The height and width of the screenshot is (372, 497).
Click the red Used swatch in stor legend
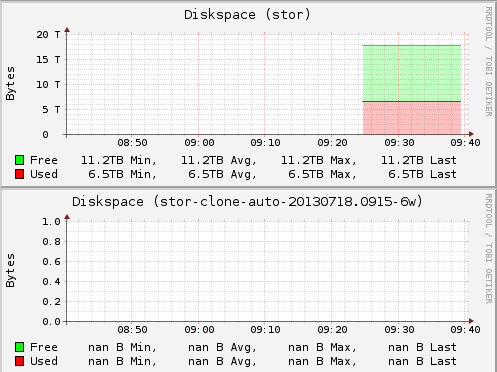point(19,174)
